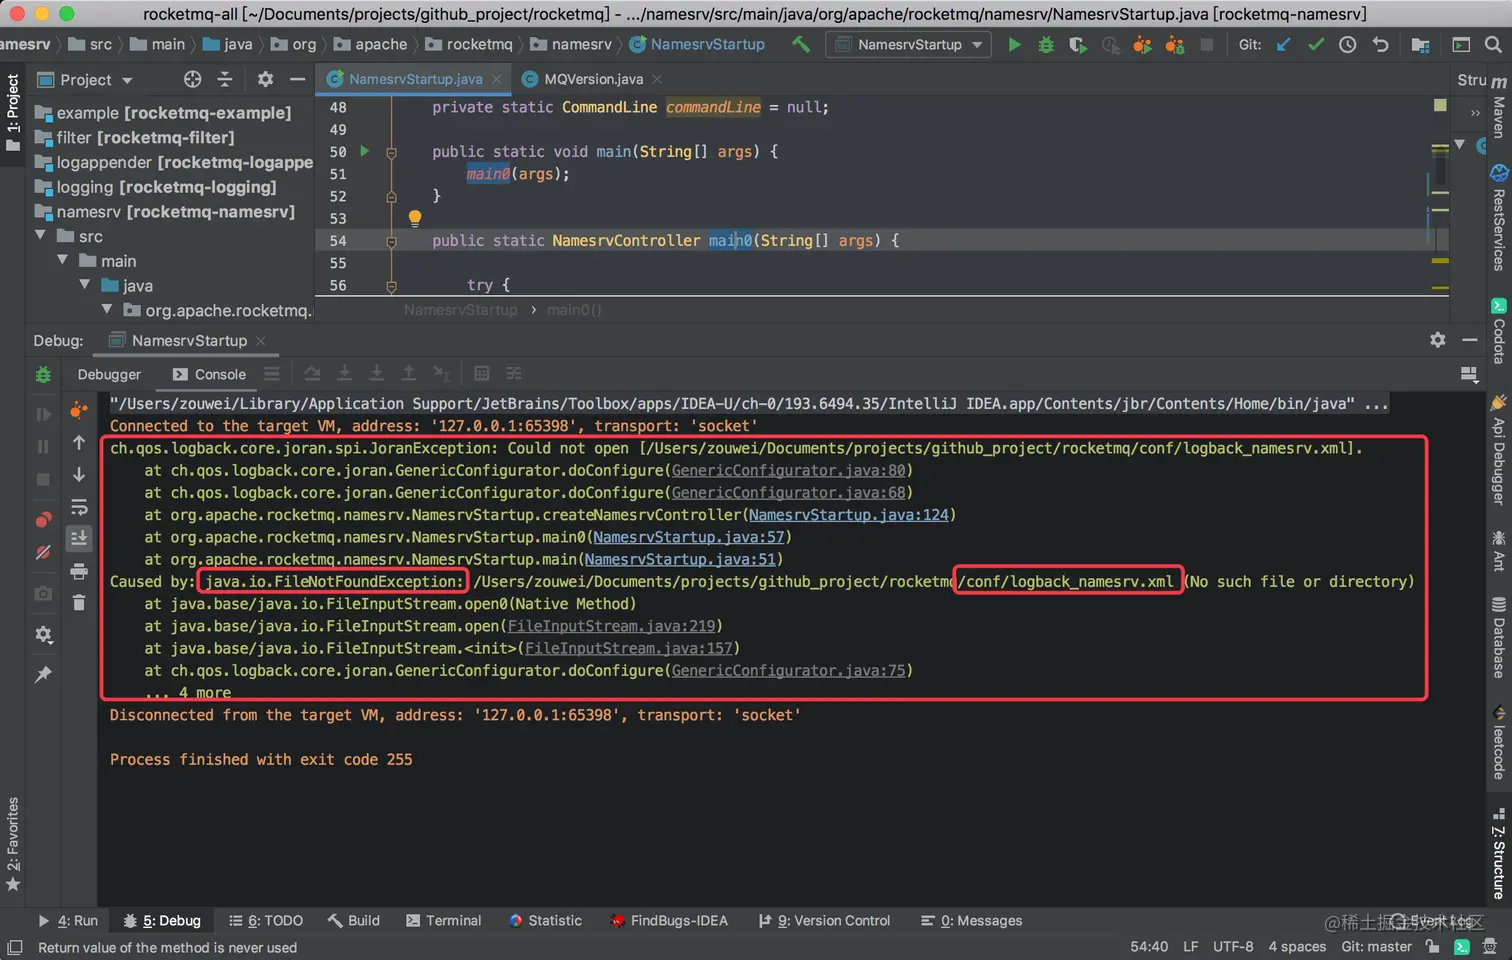Collapse the org.apache.rocketmq package node
Image resolution: width=1512 pixels, height=960 pixels.
107,310
